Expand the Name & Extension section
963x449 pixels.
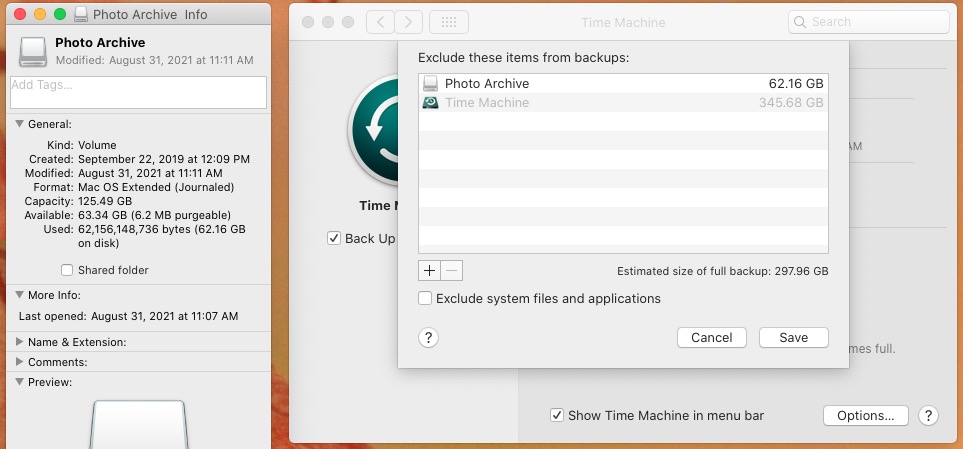[x=20, y=342]
